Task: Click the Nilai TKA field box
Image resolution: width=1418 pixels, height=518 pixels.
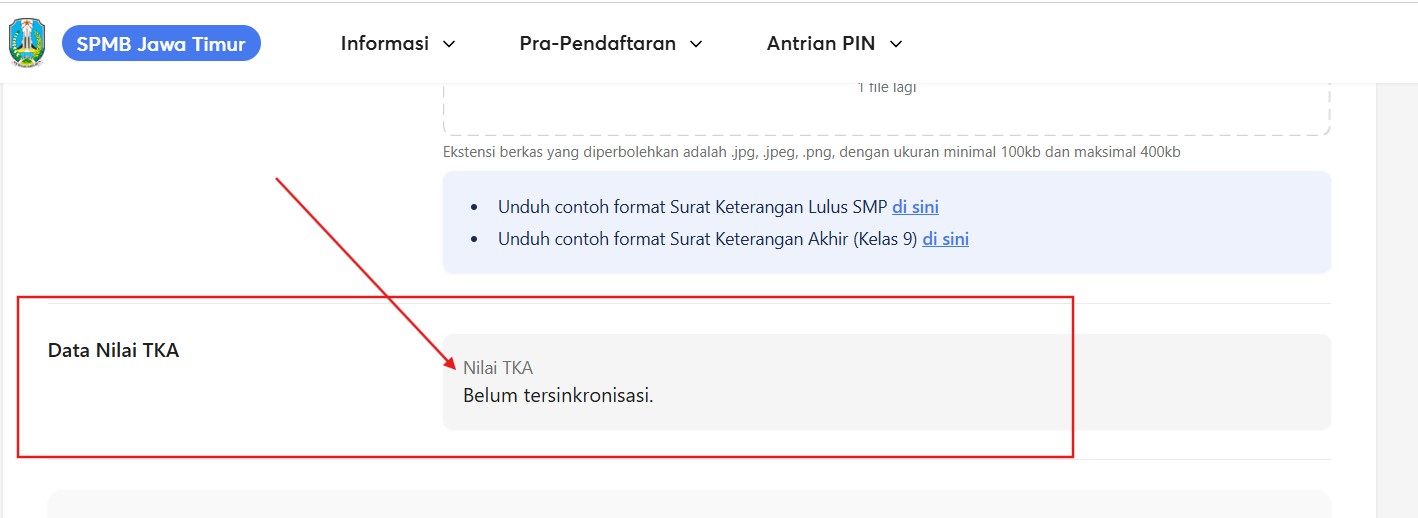Action: click(x=886, y=382)
